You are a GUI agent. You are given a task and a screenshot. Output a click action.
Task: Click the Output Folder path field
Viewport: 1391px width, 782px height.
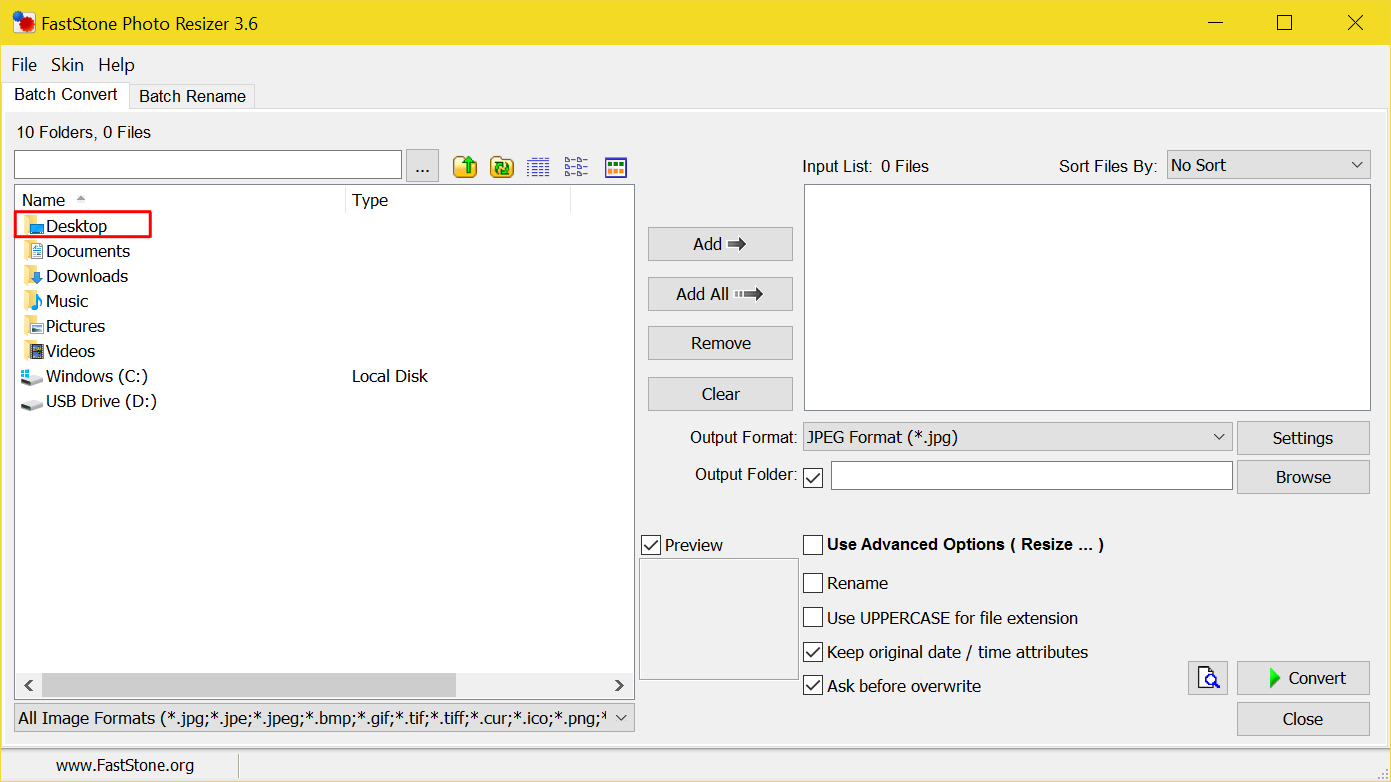(1031, 476)
